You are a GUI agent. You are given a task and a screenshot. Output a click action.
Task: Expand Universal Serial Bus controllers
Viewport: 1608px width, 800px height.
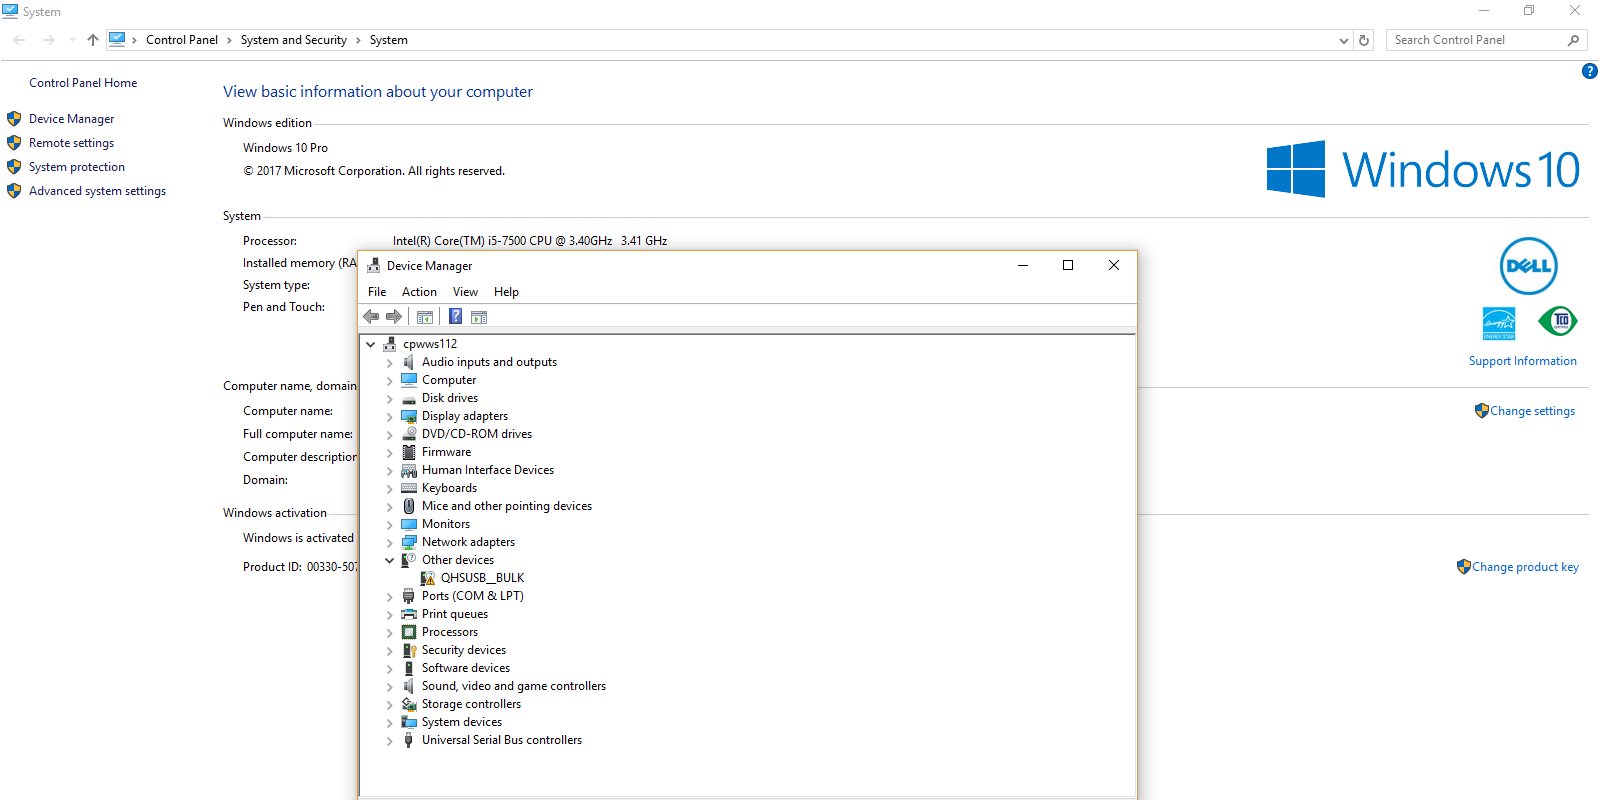pos(390,741)
